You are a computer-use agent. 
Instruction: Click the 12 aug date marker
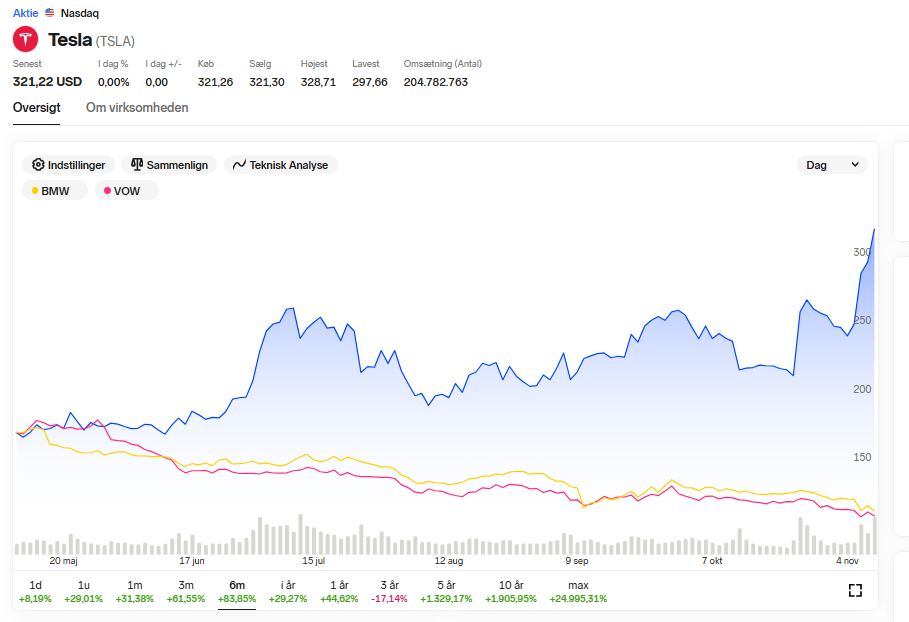449,561
